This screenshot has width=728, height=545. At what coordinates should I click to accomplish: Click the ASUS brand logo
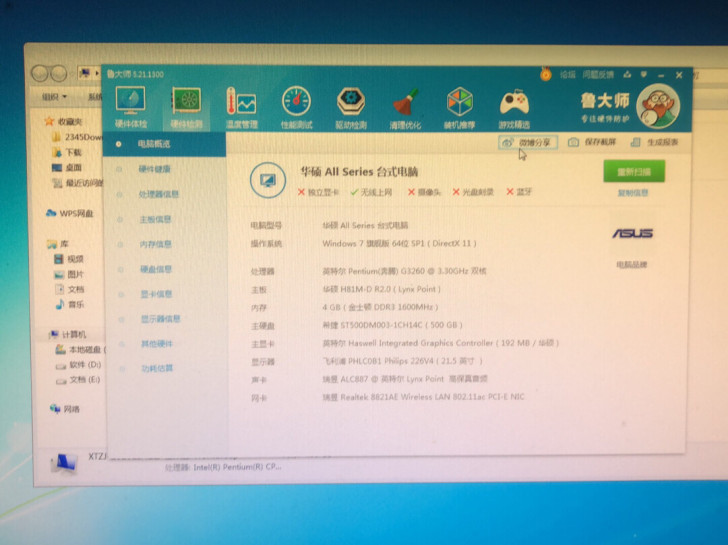pos(632,233)
